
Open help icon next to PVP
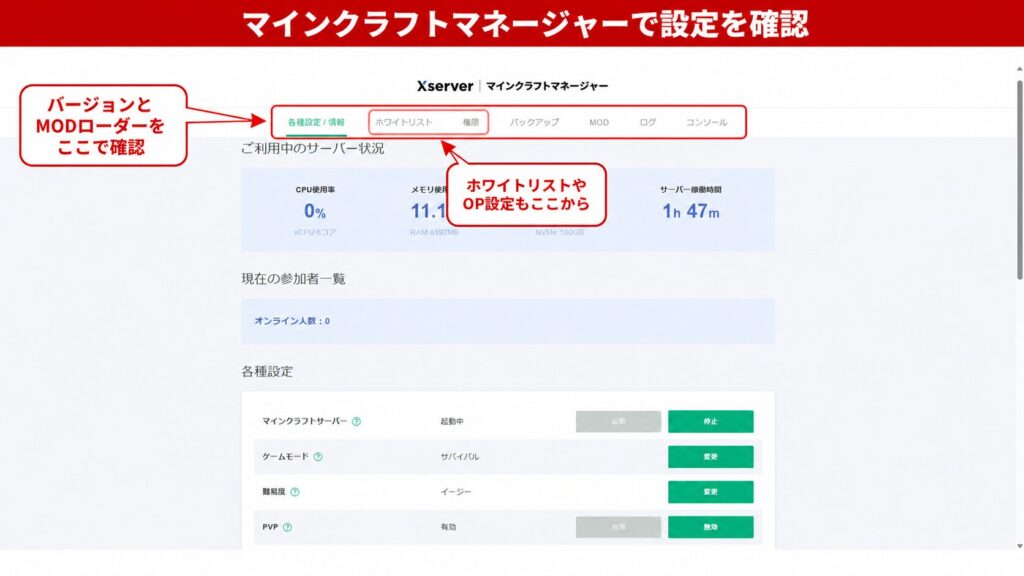287,527
